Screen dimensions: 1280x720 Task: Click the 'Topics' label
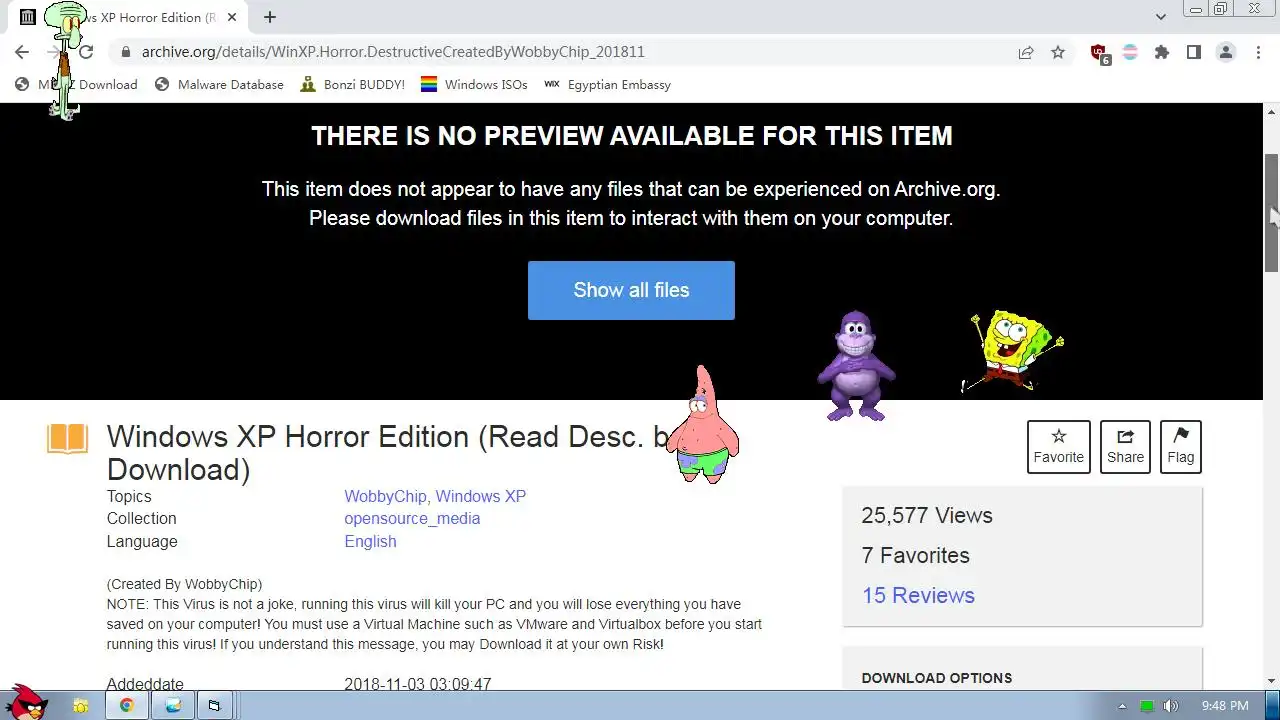click(x=129, y=496)
